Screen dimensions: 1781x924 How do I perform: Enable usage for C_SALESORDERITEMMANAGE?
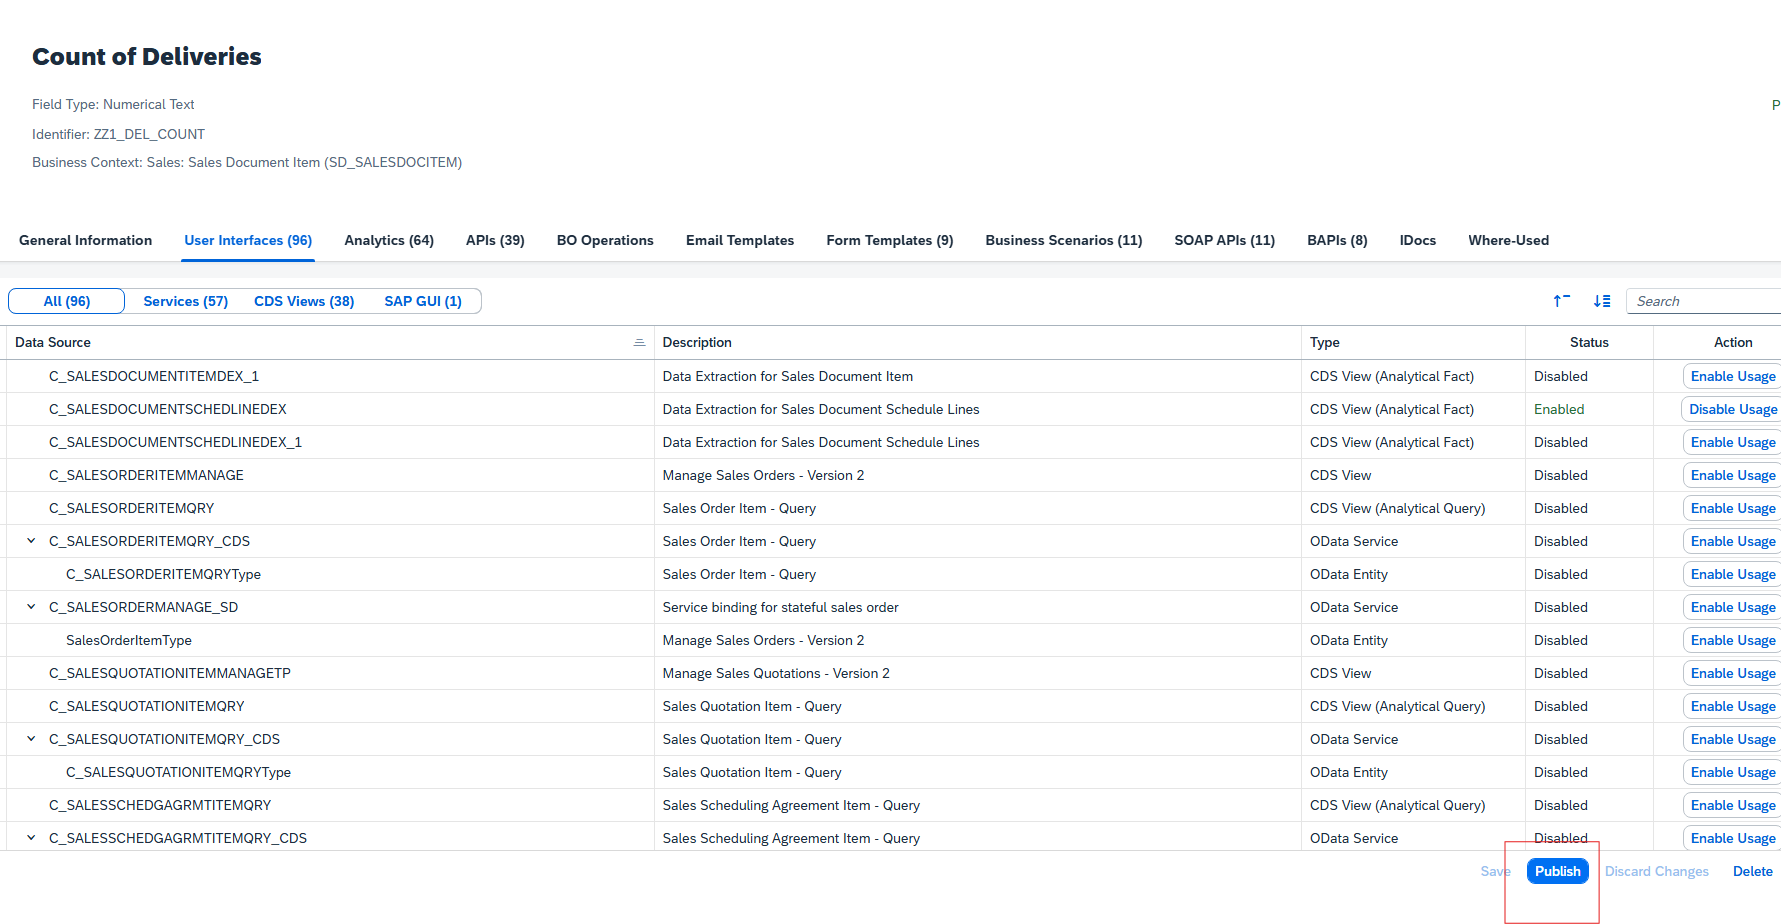pyautogui.click(x=1732, y=475)
